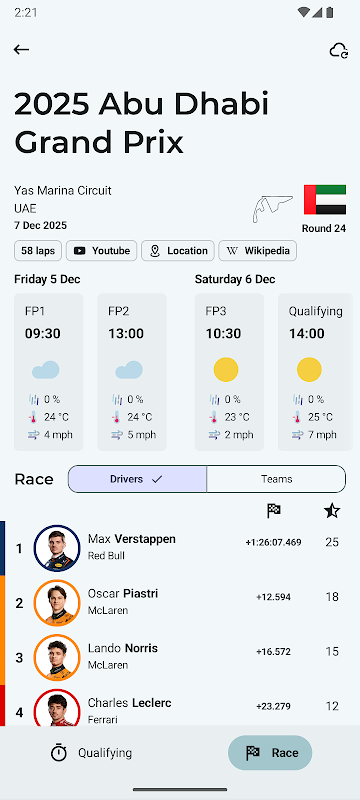Open the Youtube chip link

tap(101, 251)
